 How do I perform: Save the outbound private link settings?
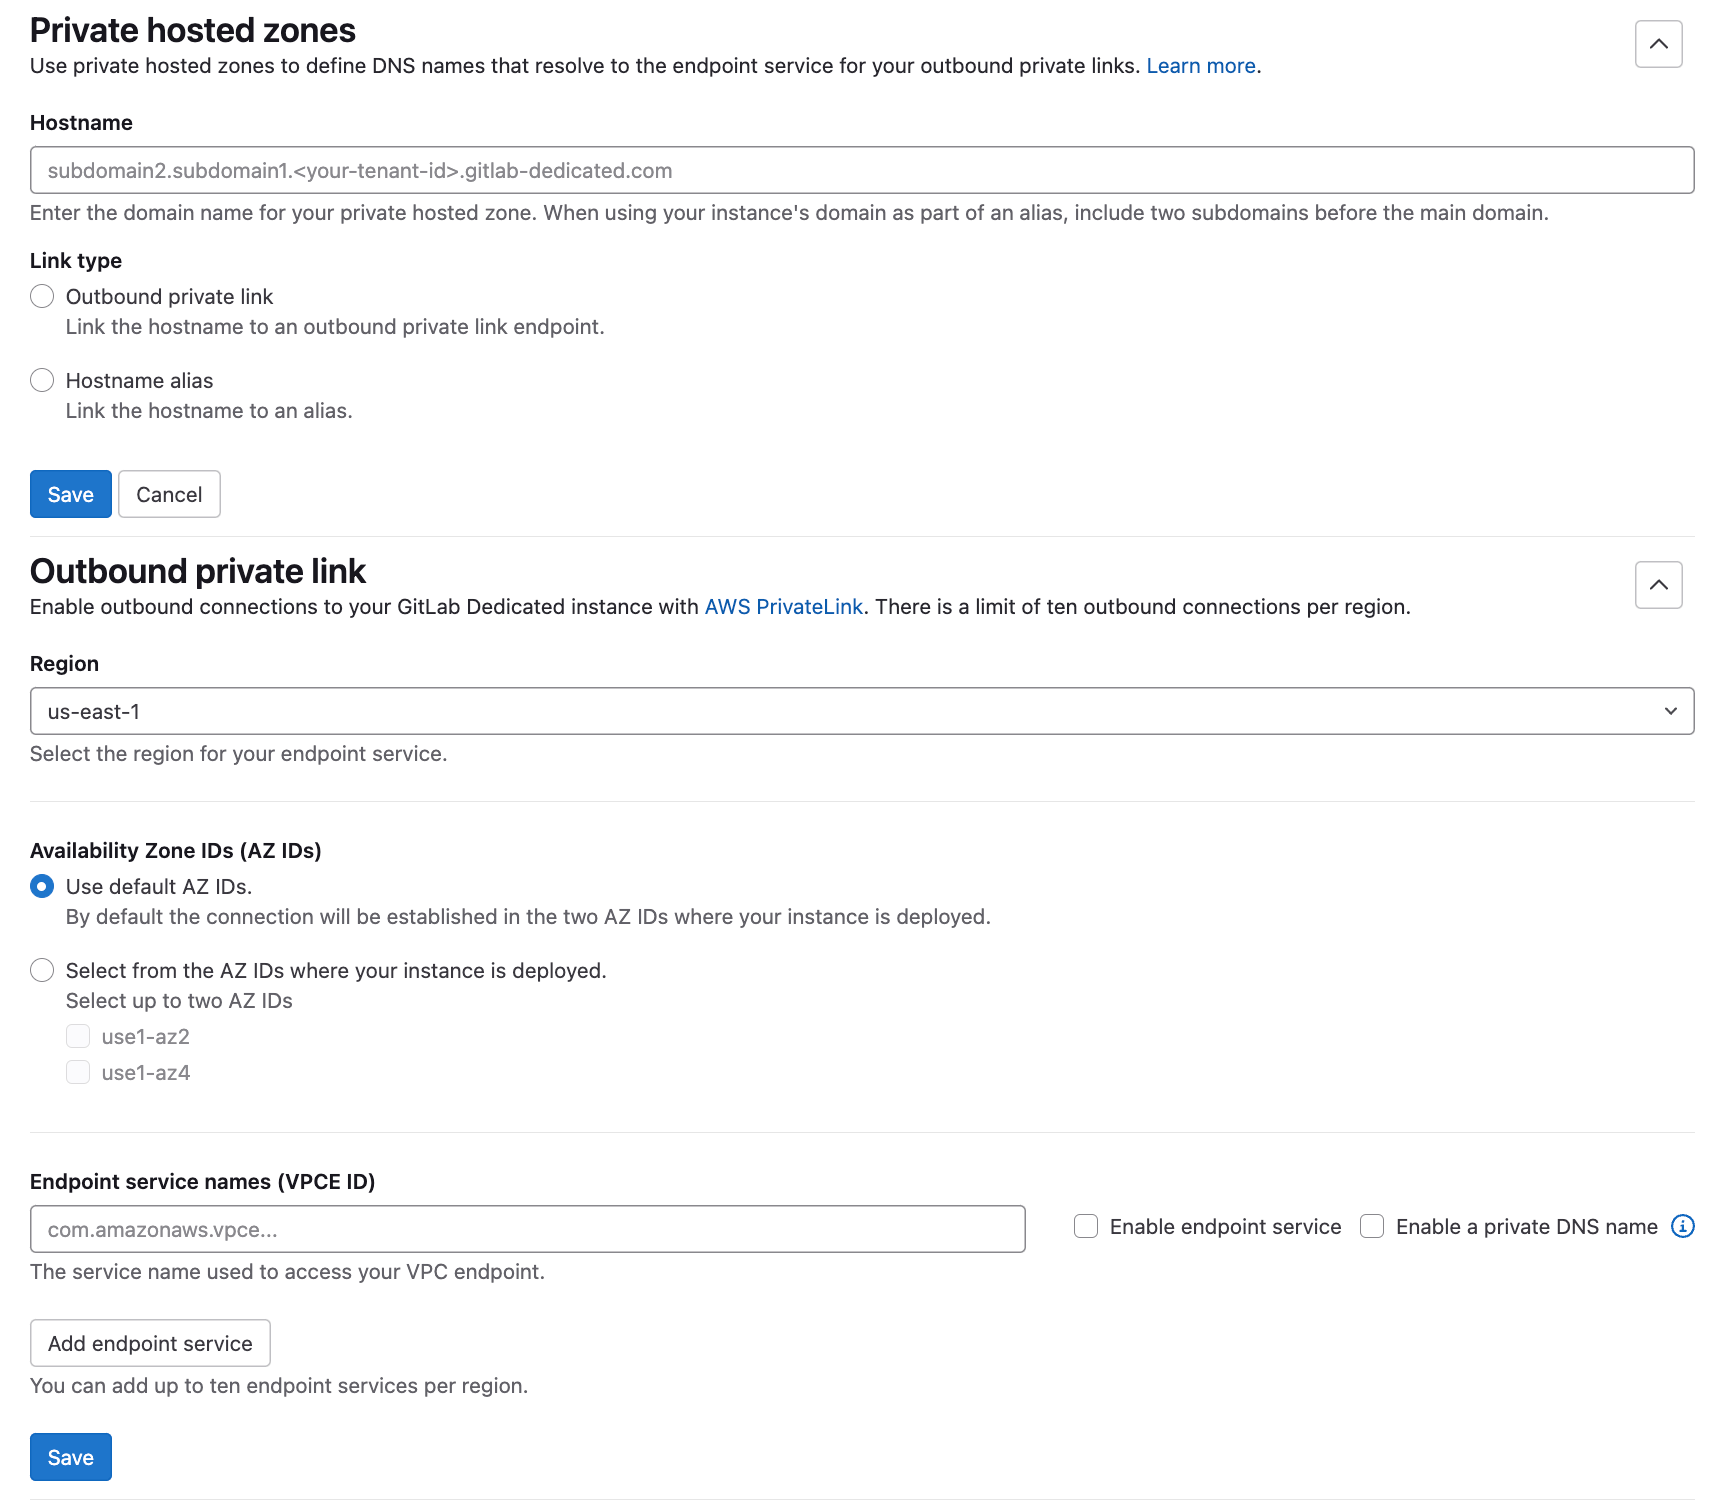[70, 1457]
